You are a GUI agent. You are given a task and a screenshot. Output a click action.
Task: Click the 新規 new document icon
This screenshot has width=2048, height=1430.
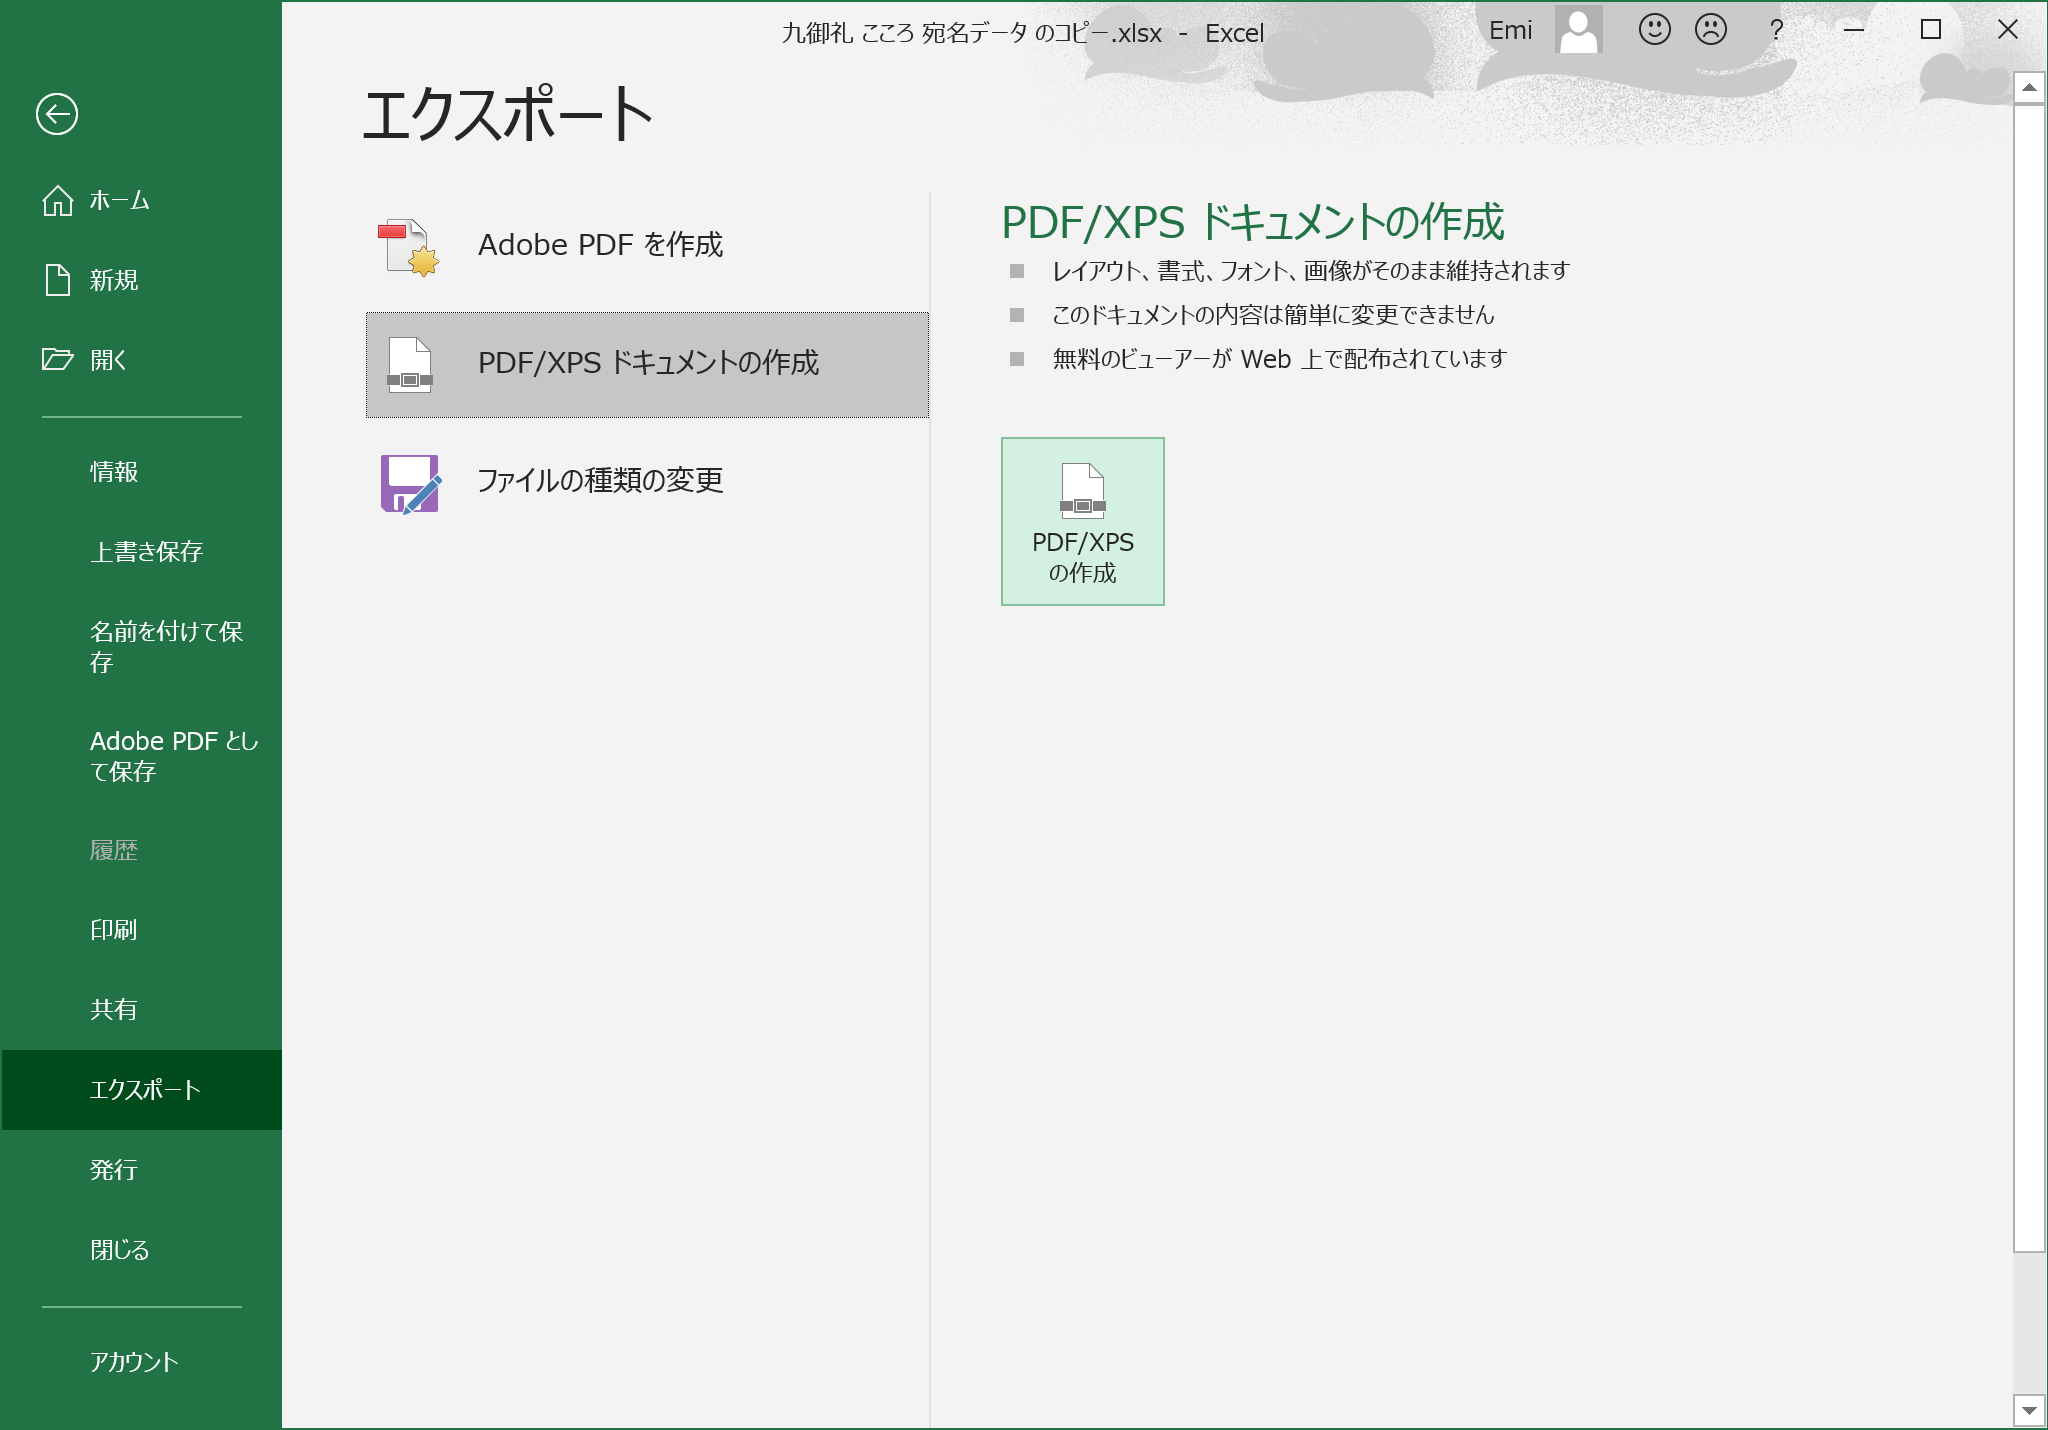[x=58, y=280]
